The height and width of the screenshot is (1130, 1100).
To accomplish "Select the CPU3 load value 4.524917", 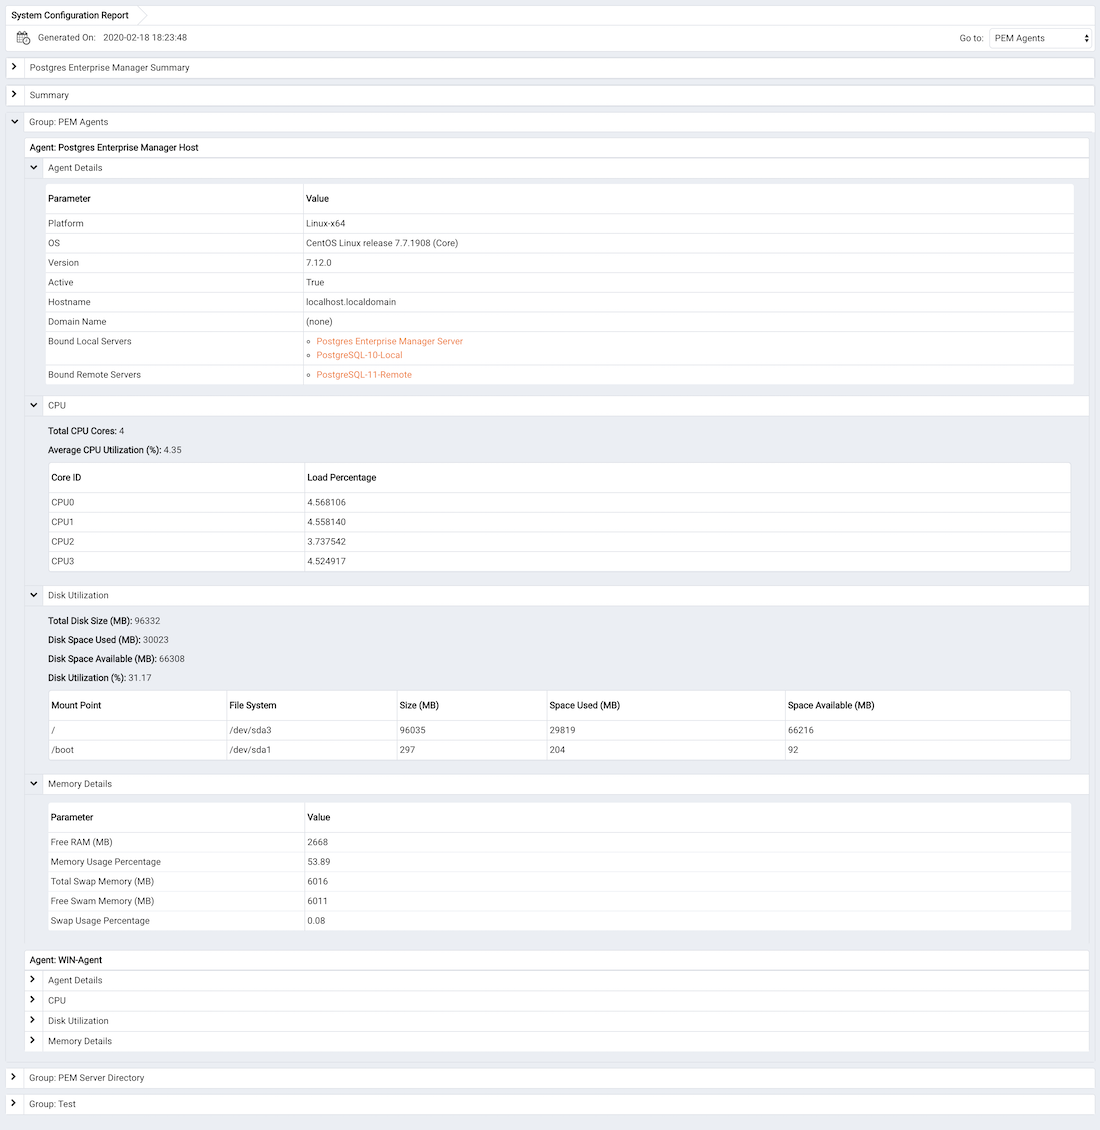I will (327, 561).
